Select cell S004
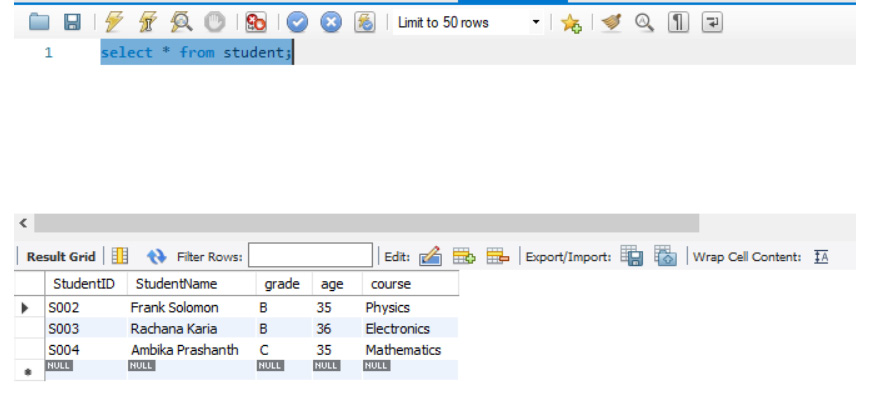Viewport: 870px width, 418px height. point(85,350)
